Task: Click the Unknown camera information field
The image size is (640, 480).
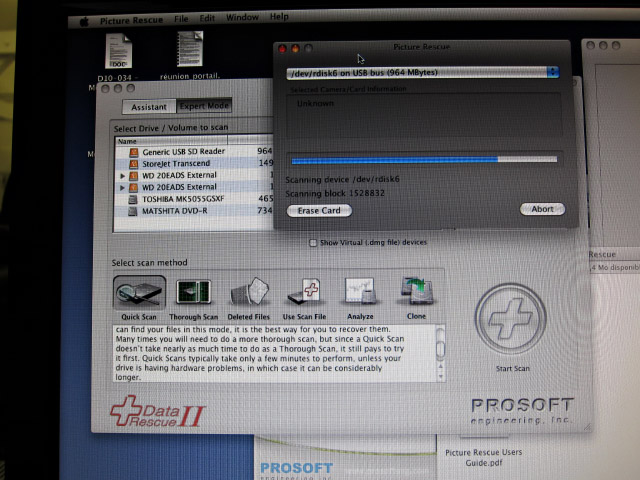Action: coord(424,116)
